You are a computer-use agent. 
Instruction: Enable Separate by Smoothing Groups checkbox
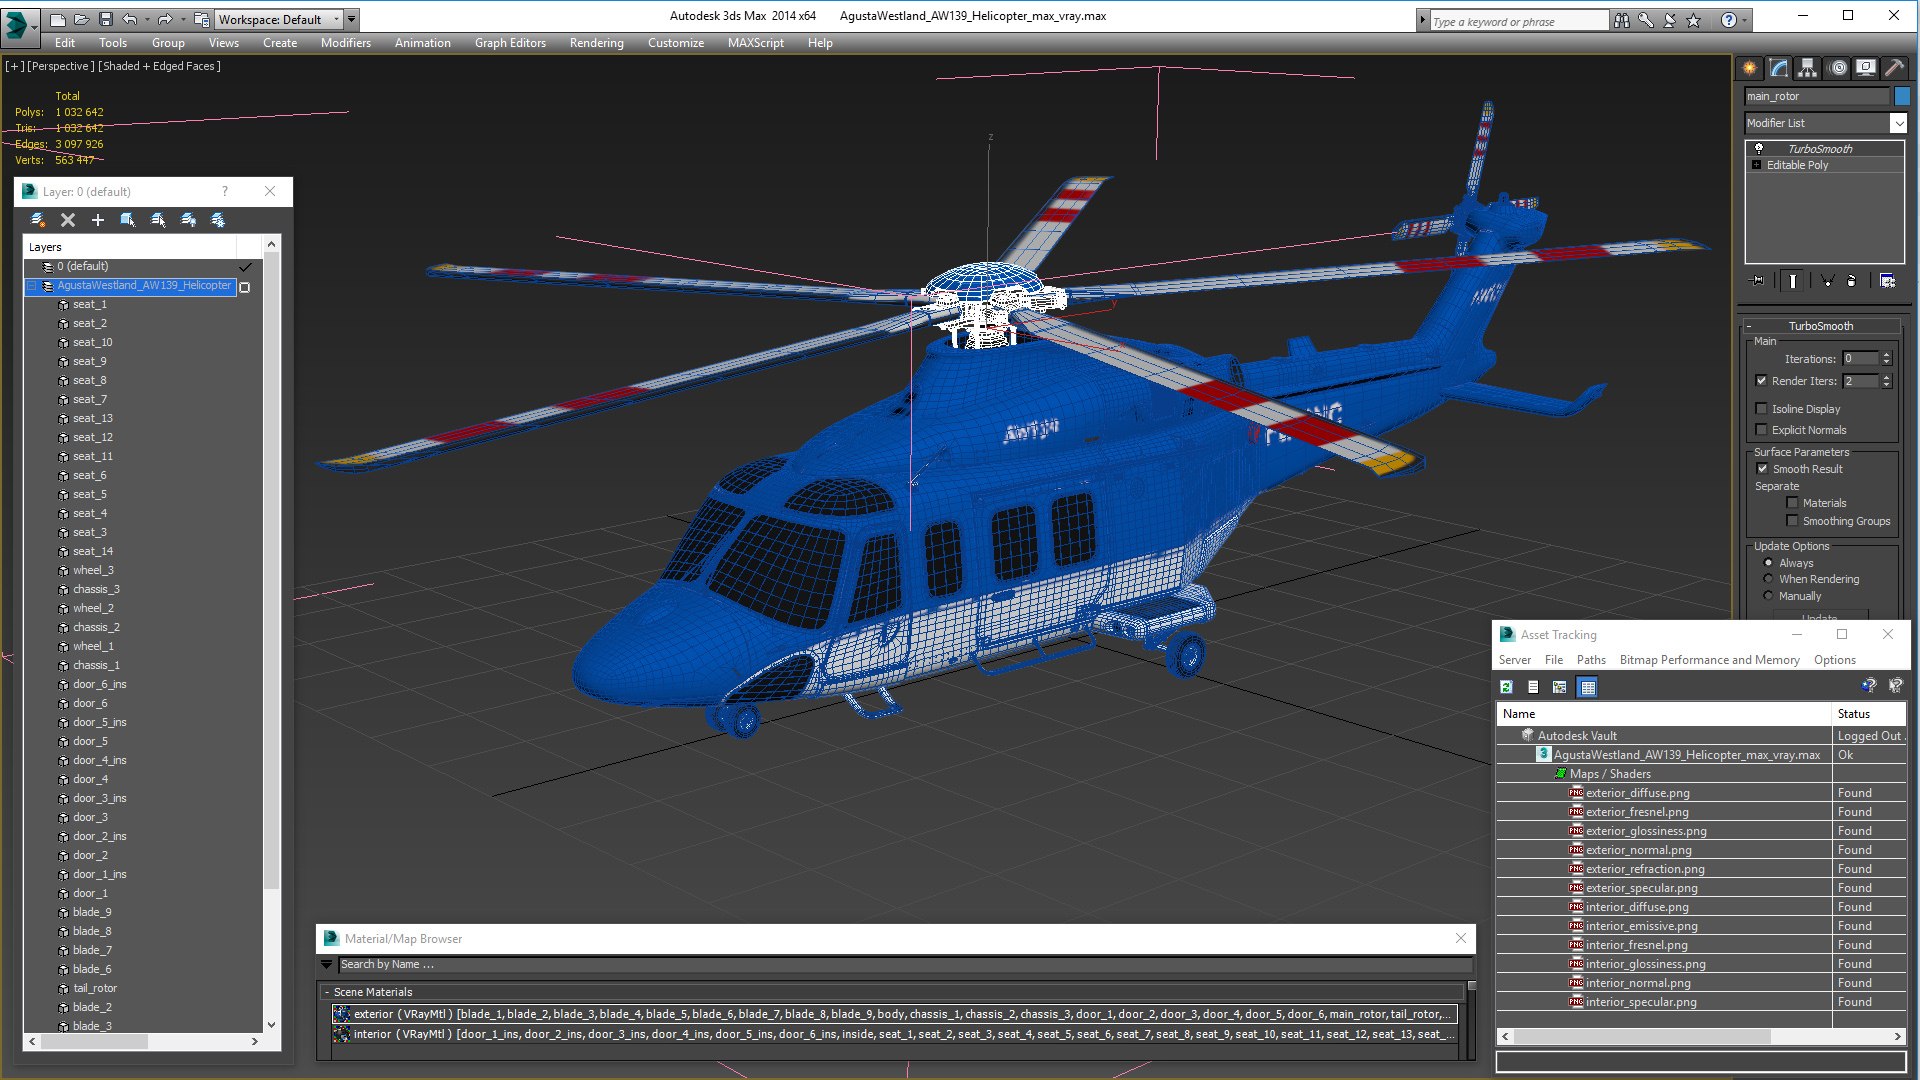click(1793, 521)
